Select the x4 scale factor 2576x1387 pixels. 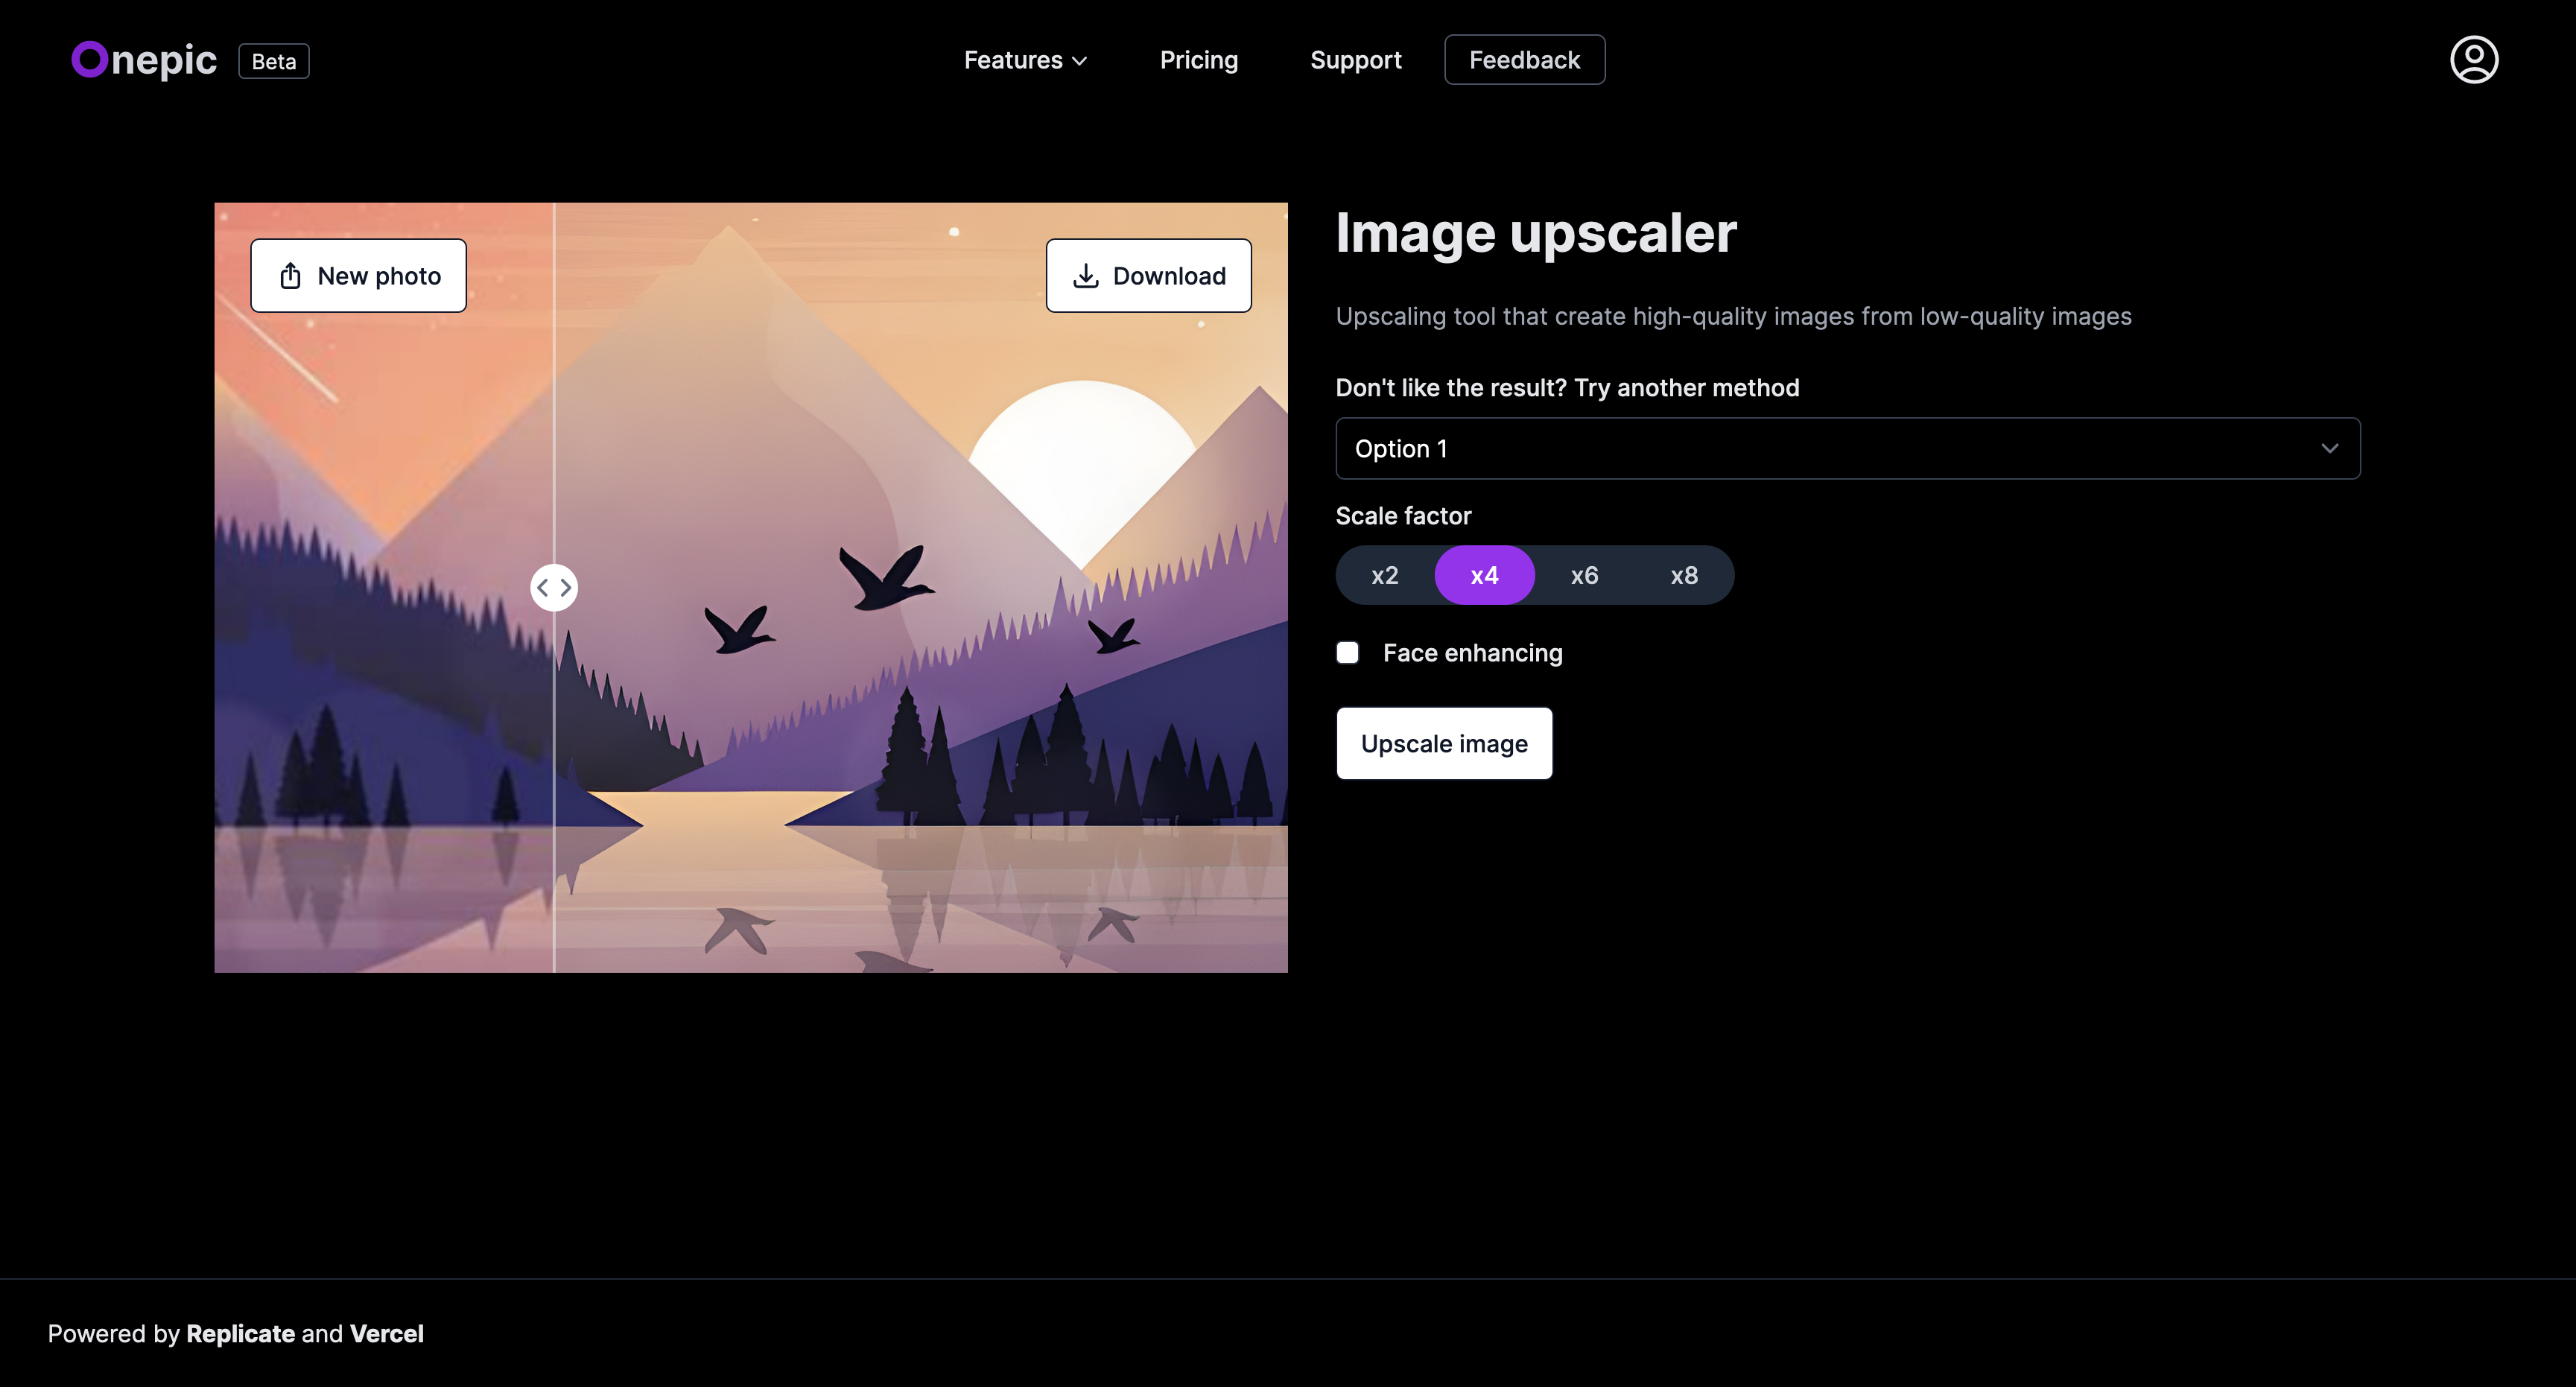1484,575
